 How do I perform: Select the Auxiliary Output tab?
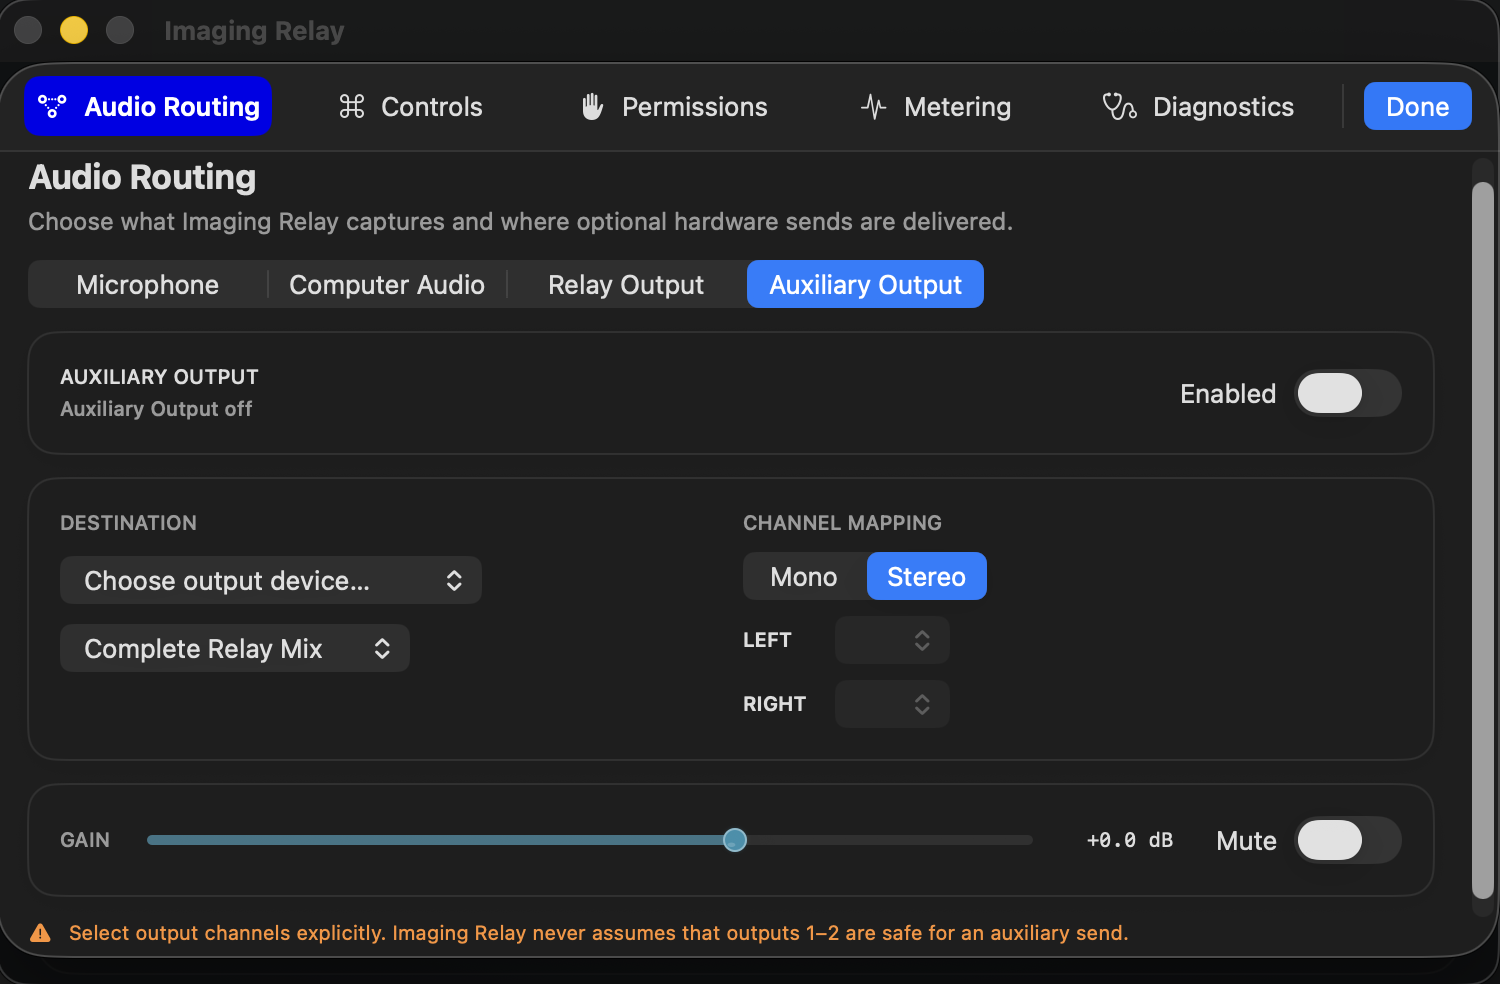865,285
